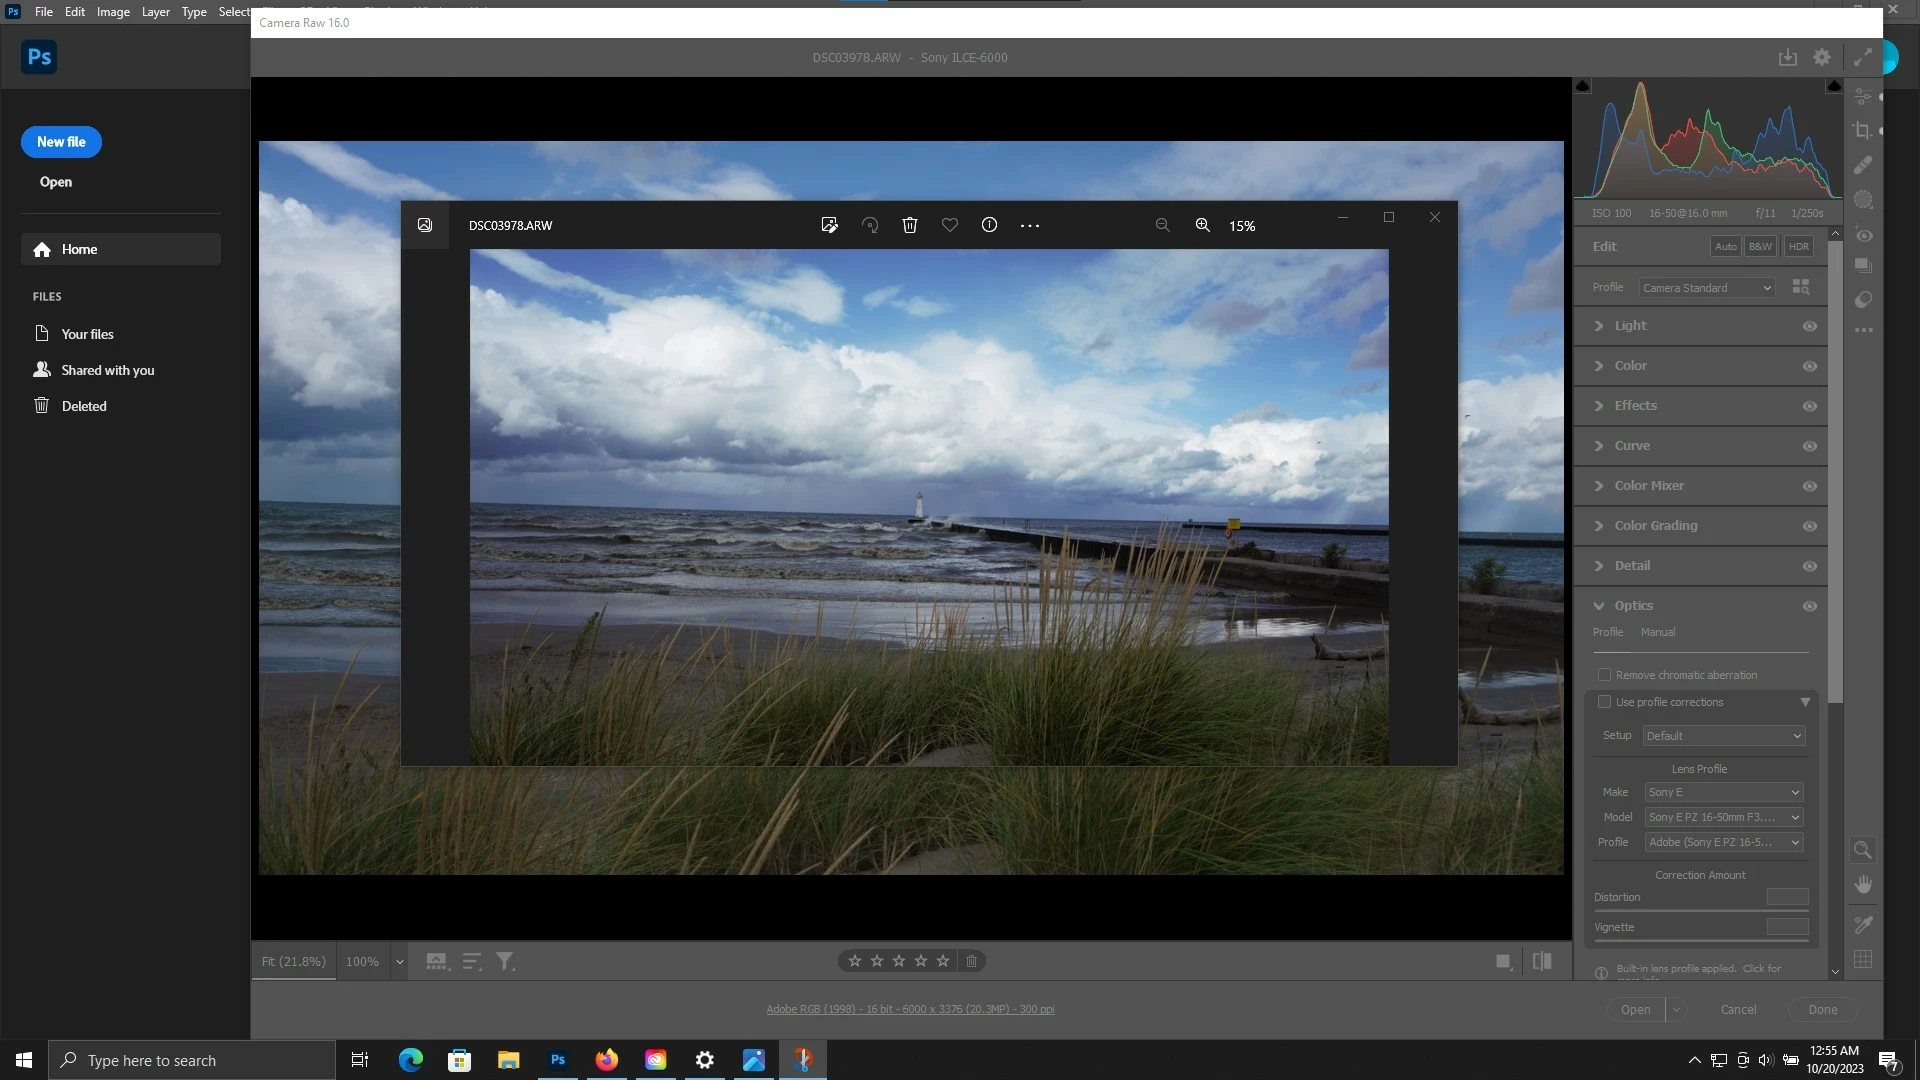
Task: Open the Masking tool
Action: pyautogui.click(x=1862, y=200)
